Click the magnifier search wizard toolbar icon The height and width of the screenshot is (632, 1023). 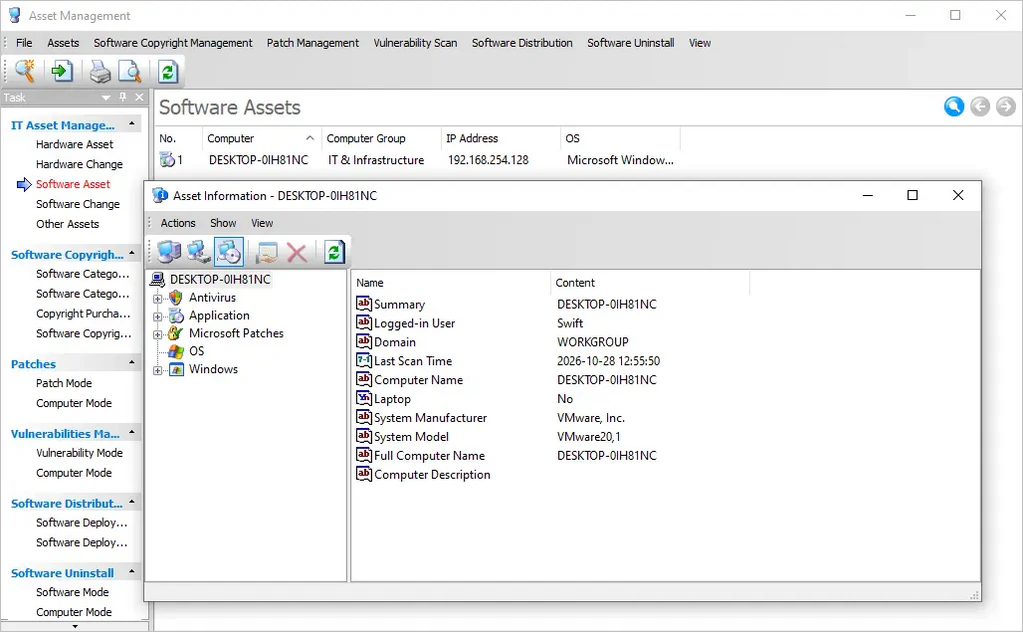pyautogui.click(x=25, y=71)
